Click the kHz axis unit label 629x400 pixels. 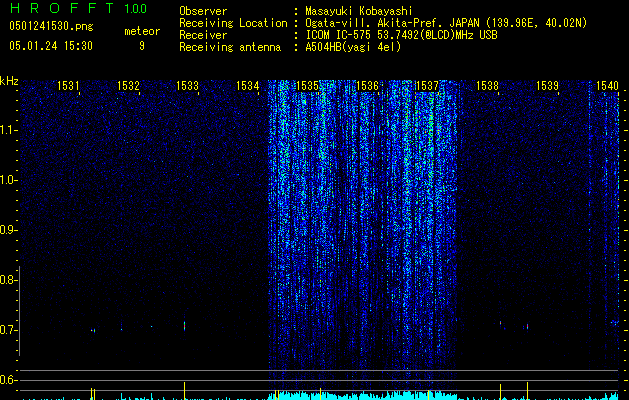9,81
